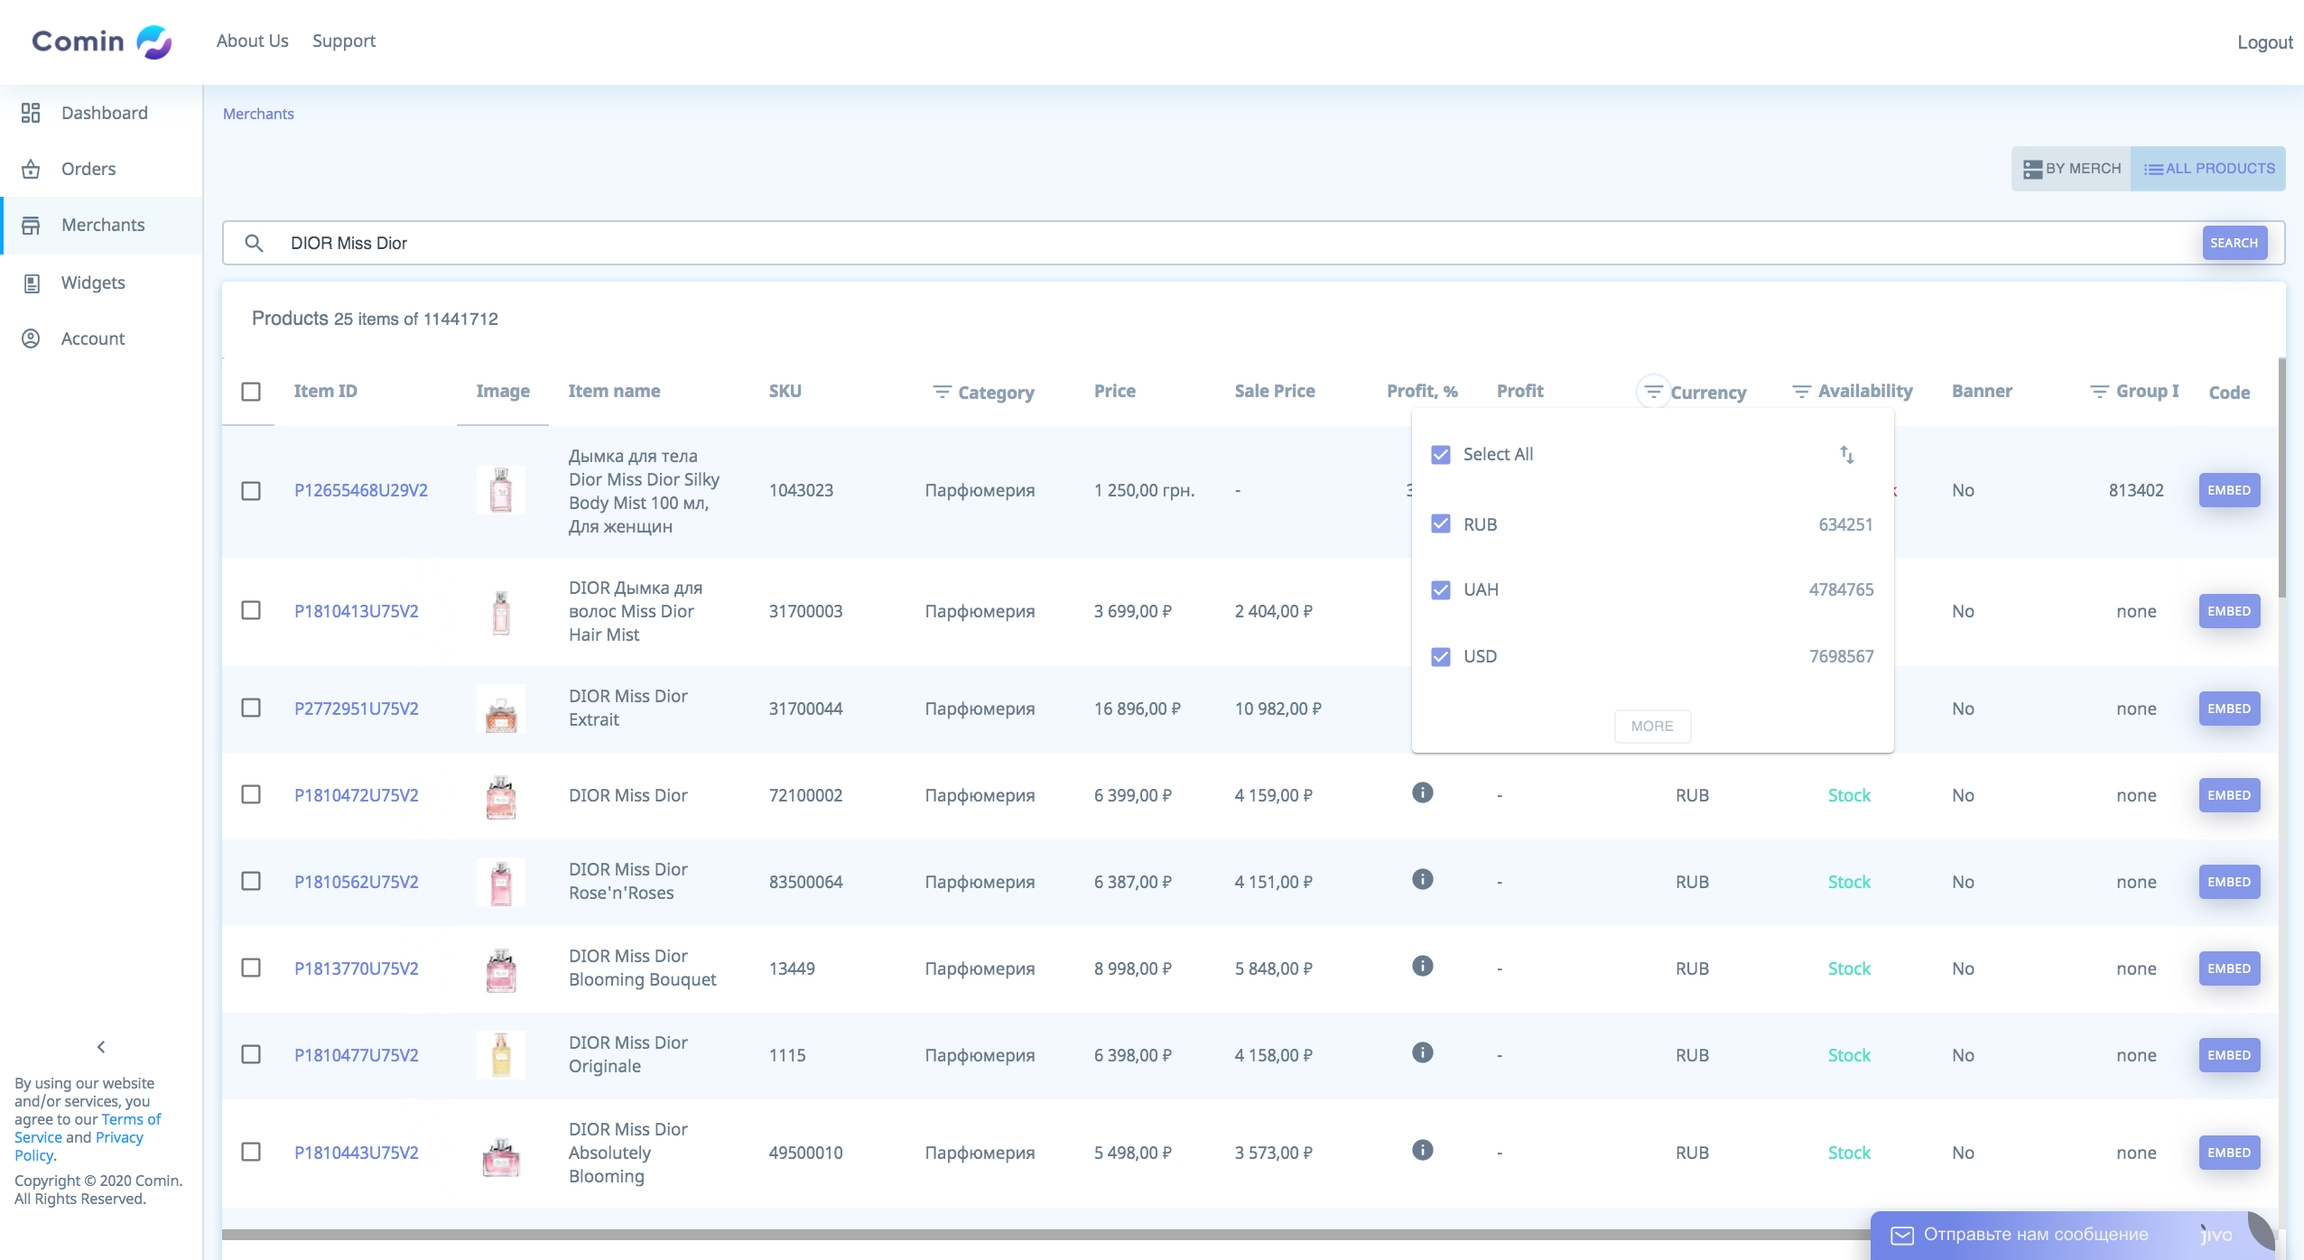Check the row for P1810477U75V2
The image size is (2304, 1260).
pos(251,1055)
